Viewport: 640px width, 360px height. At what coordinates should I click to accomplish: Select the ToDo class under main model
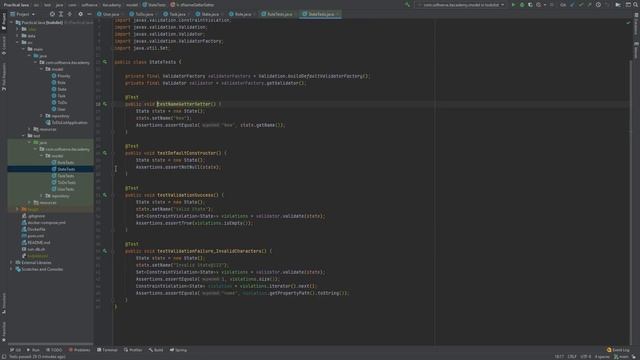[x=59, y=102]
